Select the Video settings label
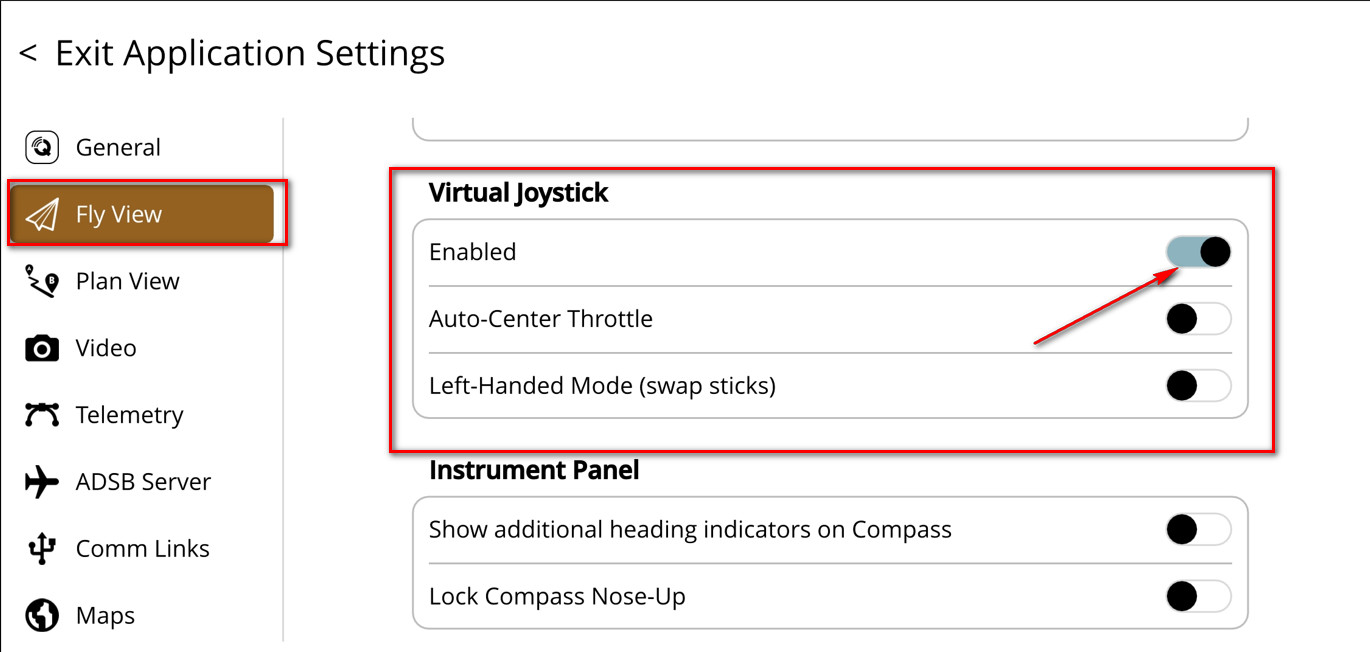Screen dimensions: 1370x652 [106, 349]
